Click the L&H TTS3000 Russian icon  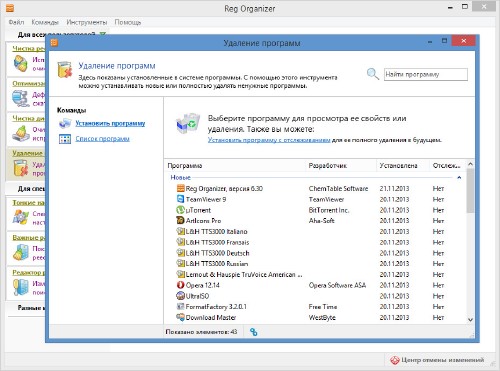(180, 263)
